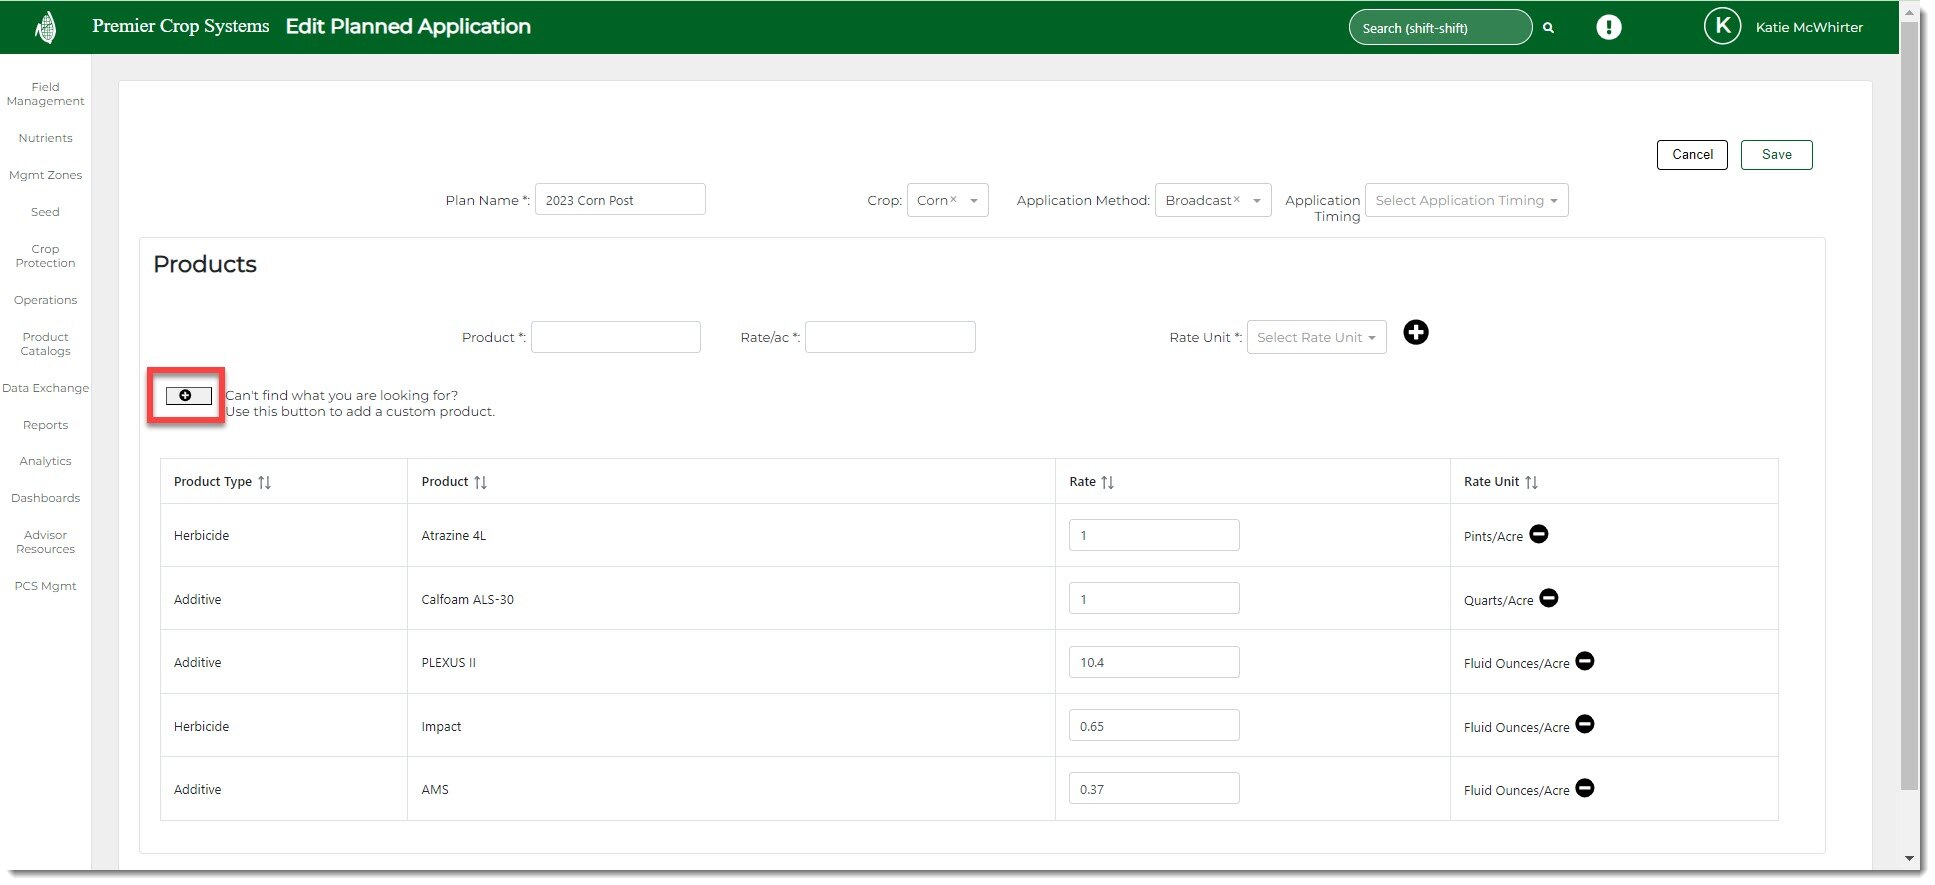The image size is (1935, 885).
Task: Open the Application Method Broadcast dropdown
Action: [x=1212, y=201]
